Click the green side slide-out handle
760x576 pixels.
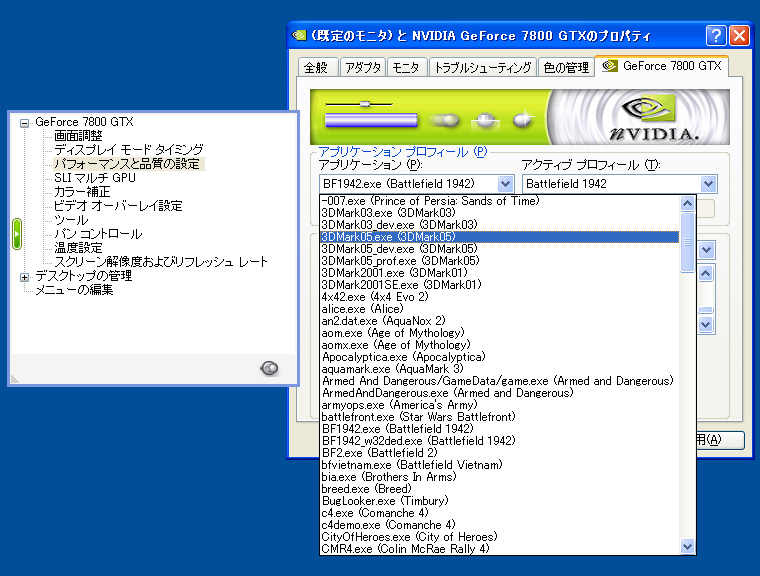coord(17,234)
